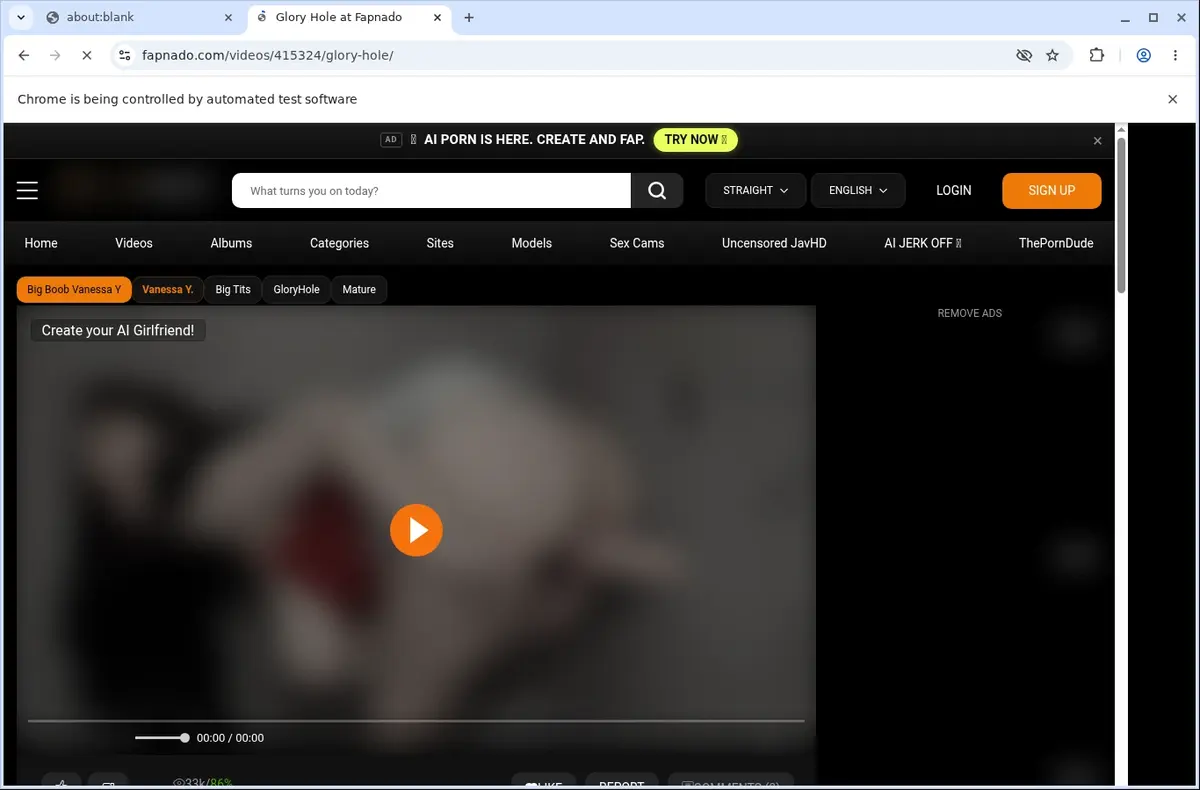Click the Chrome back arrow

coord(24,56)
